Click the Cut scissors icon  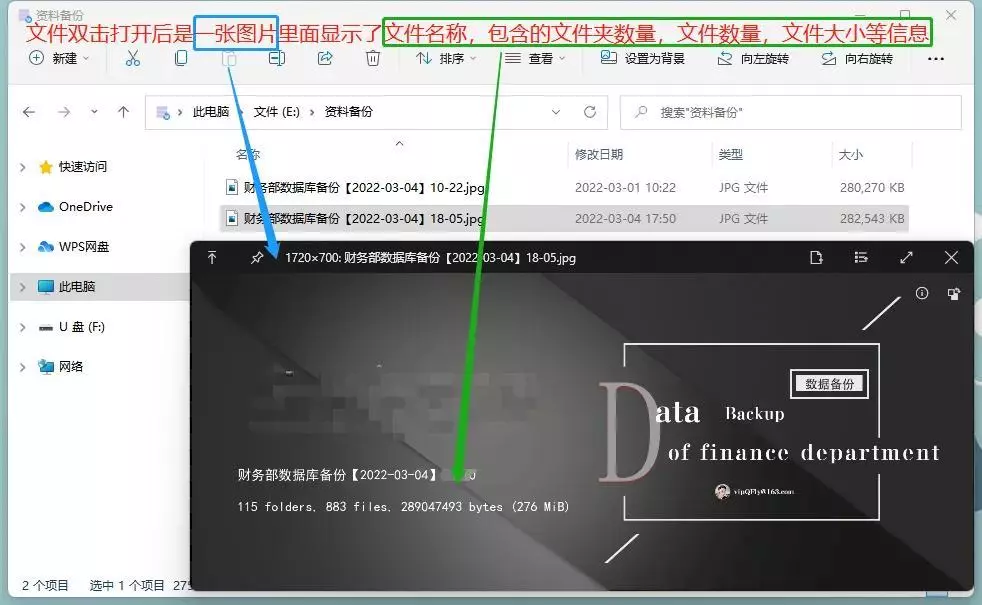133,58
